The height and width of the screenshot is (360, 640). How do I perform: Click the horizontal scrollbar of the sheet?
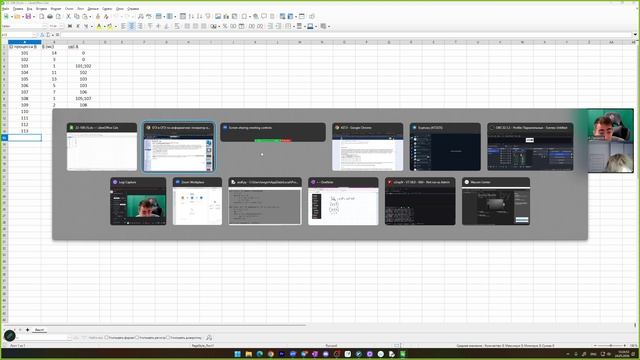(157, 325)
